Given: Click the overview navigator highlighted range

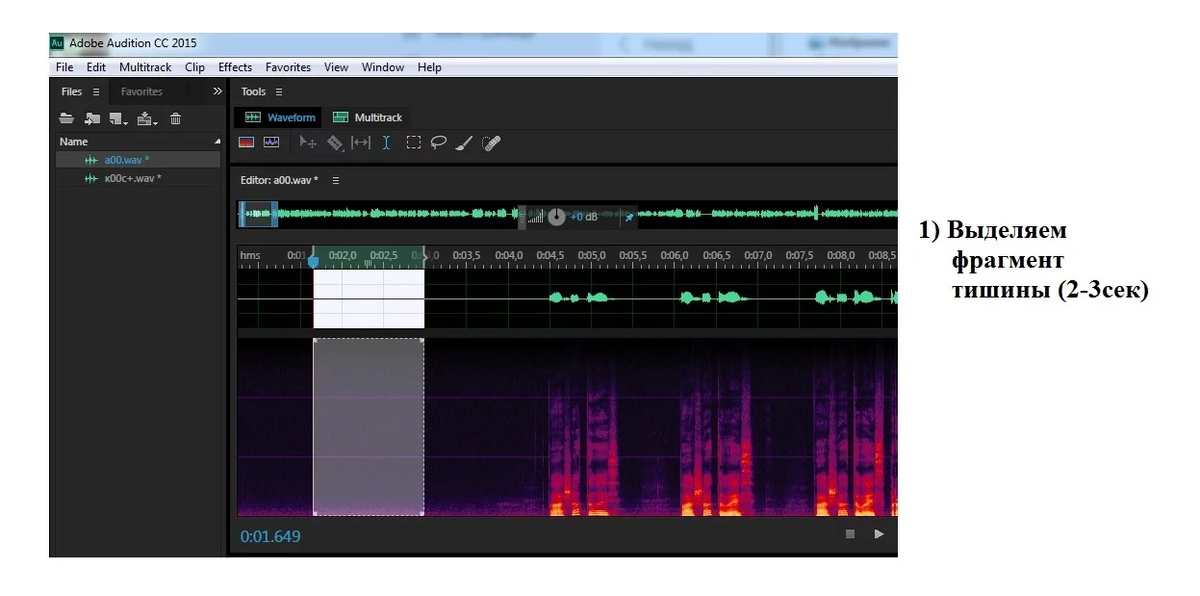Looking at the screenshot, I should (x=258, y=213).
